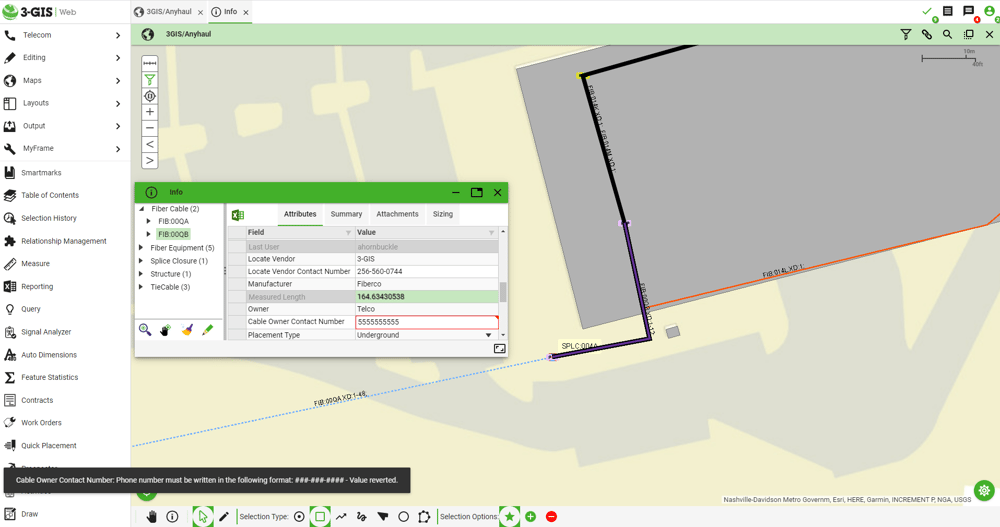
Task: Select the Pan hand tool
Action: pos(151,517)
